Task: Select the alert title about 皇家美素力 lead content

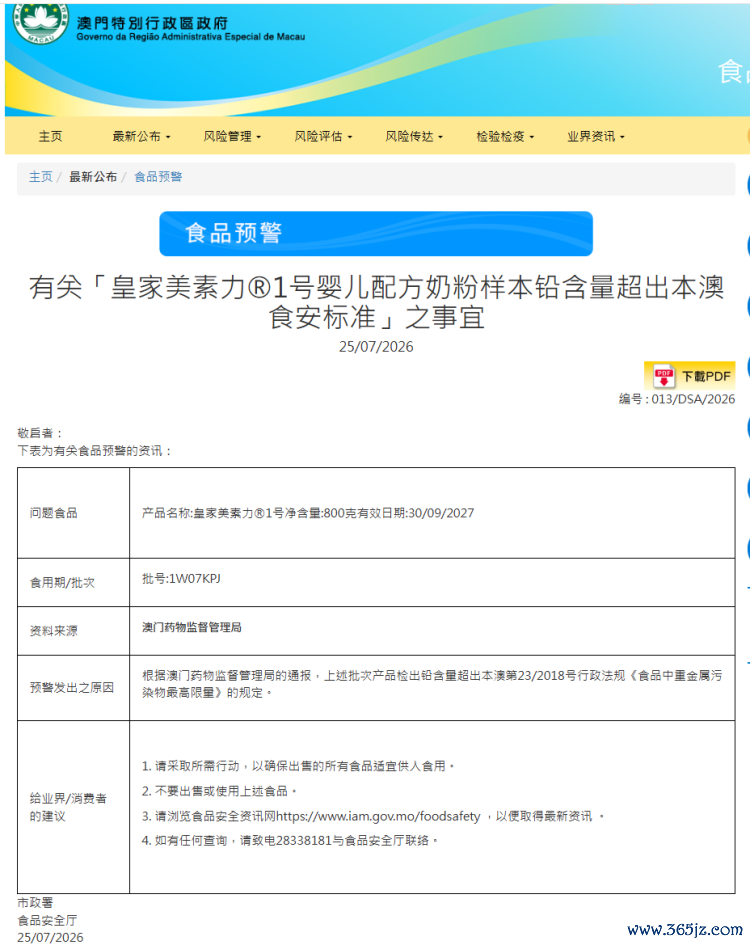Action: pos(376,302)
